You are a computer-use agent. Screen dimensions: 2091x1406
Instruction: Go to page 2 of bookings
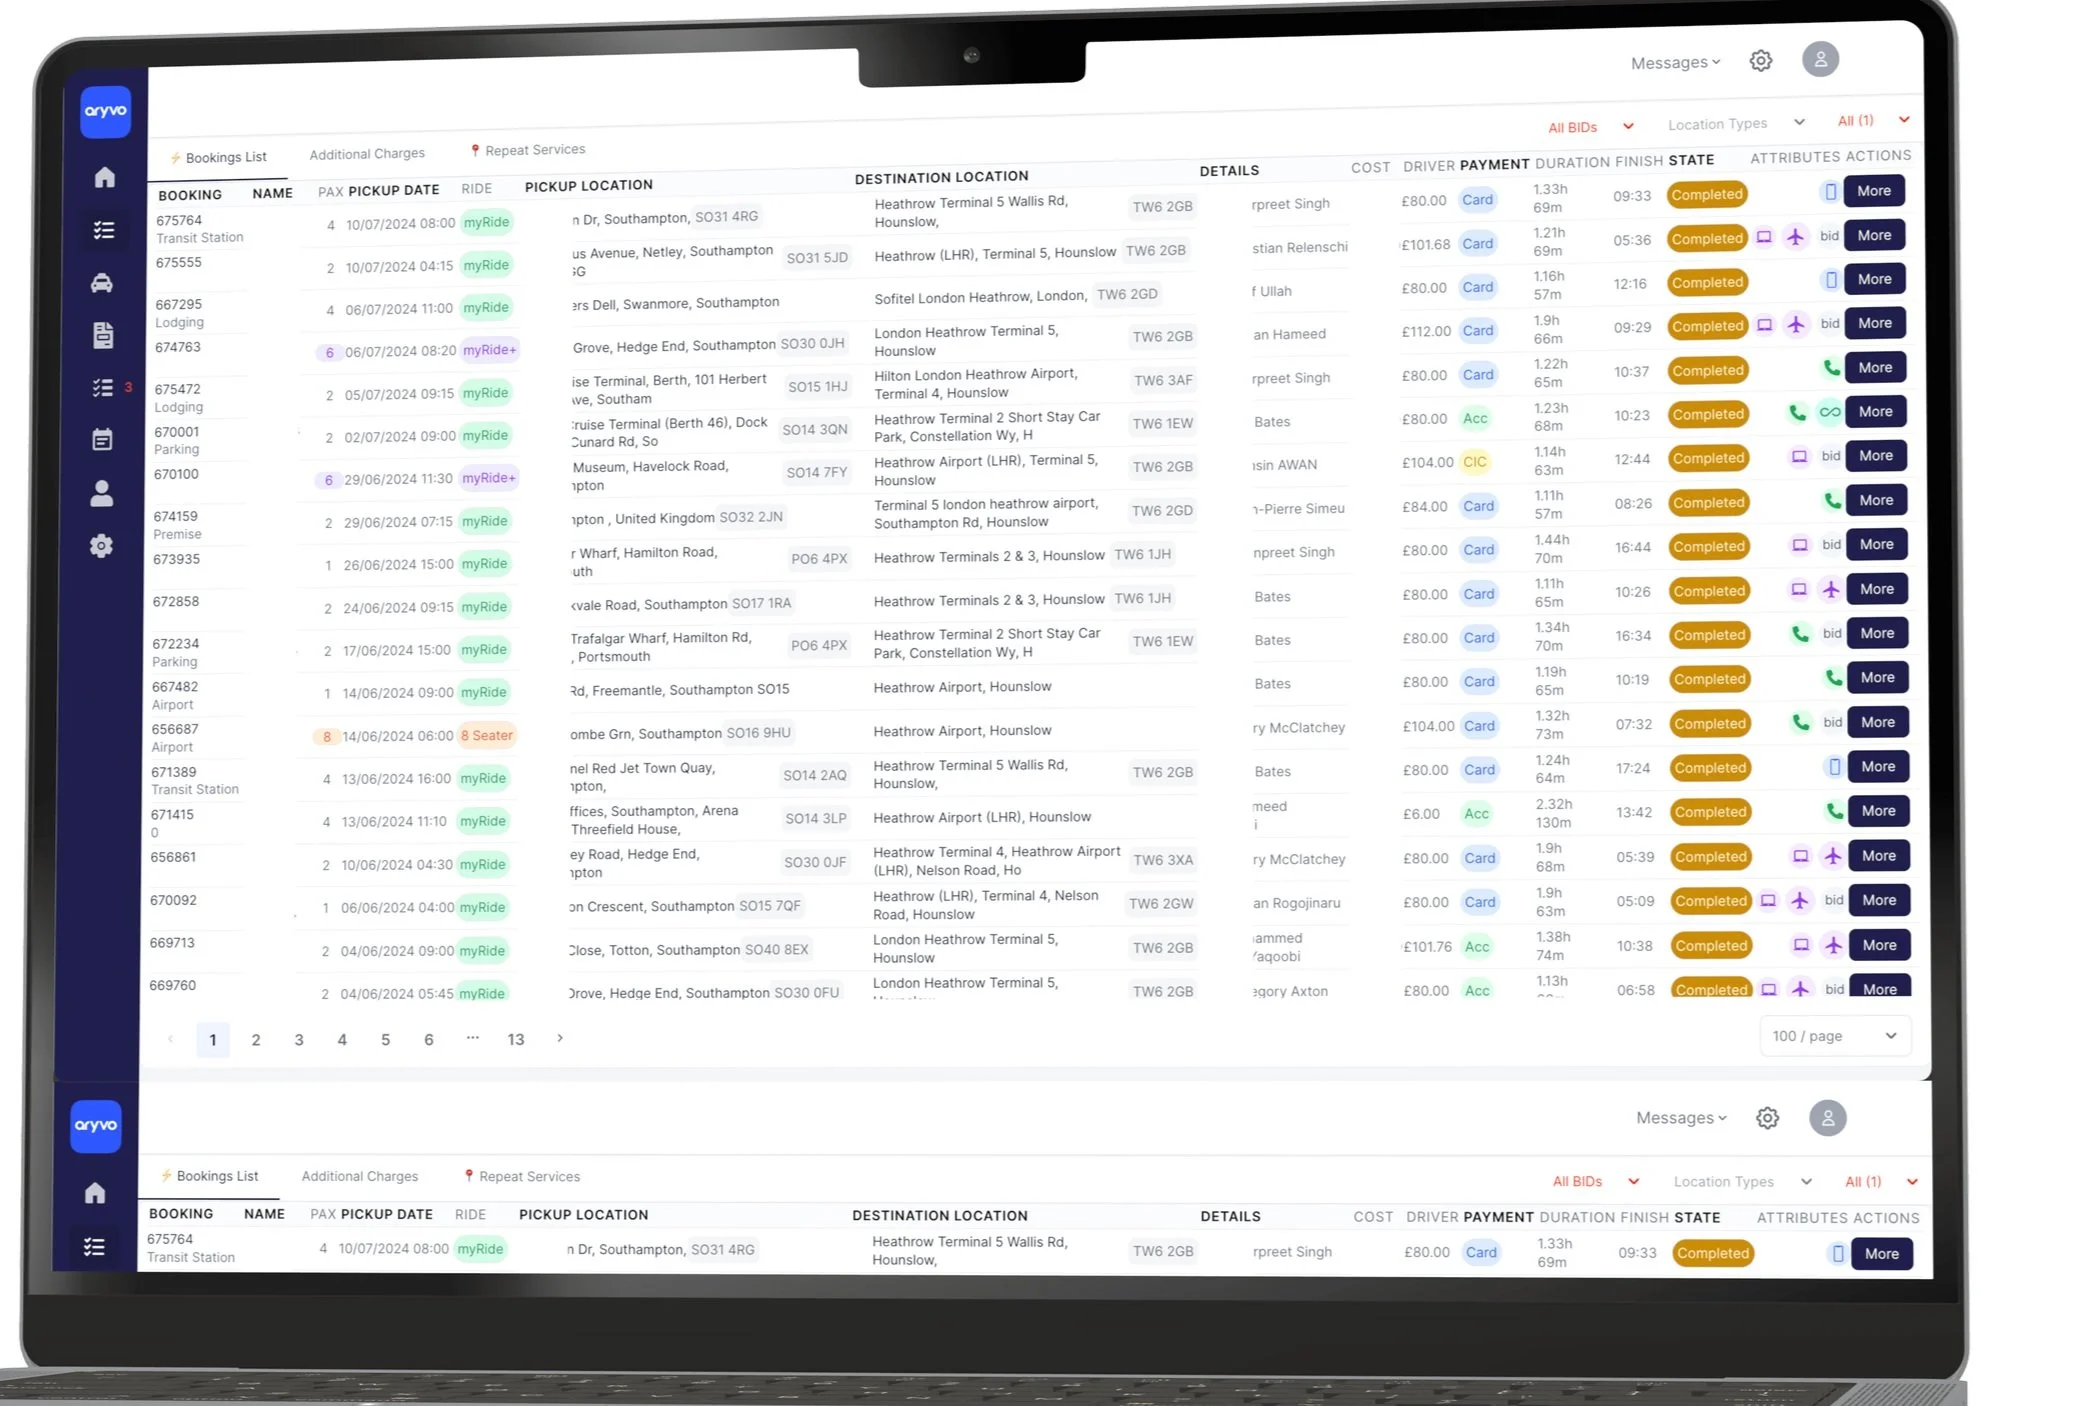tap(256, 1040)
